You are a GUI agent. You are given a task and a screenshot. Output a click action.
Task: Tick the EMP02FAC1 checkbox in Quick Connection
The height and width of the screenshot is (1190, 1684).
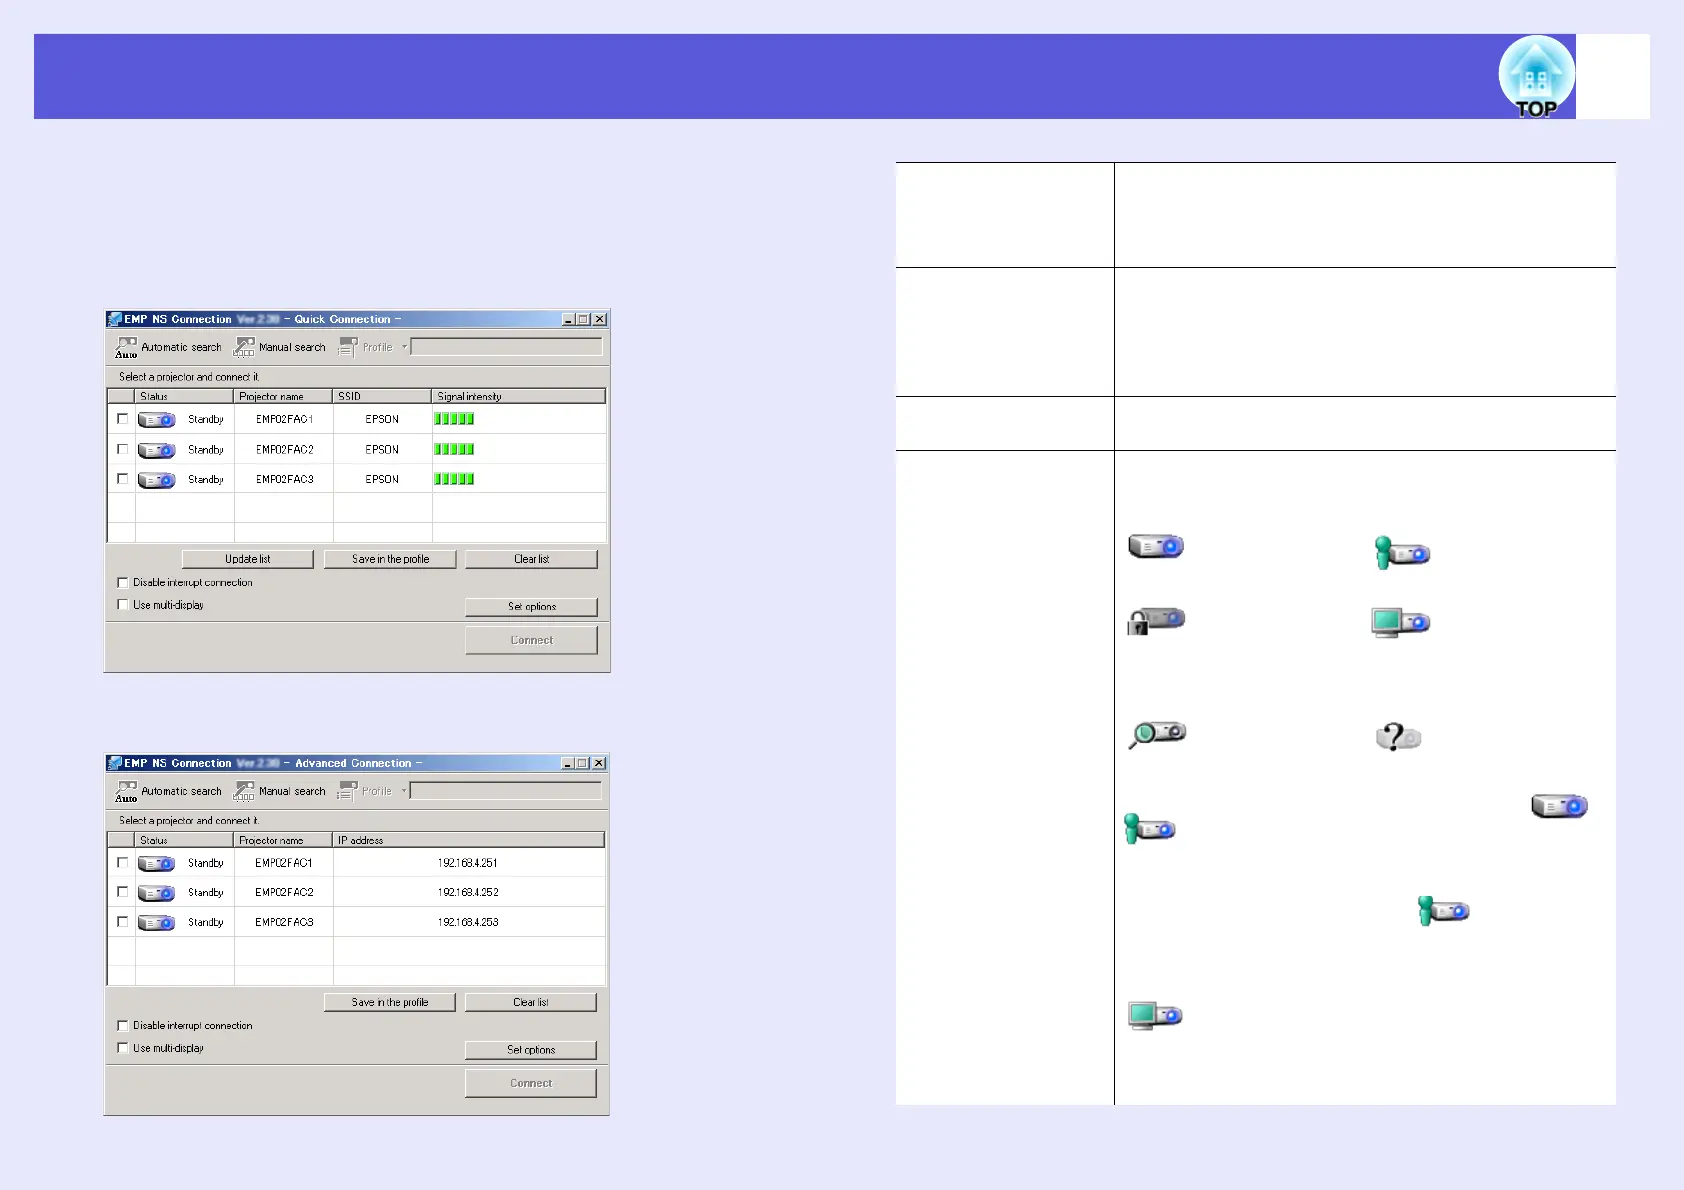tap(122, 419)
